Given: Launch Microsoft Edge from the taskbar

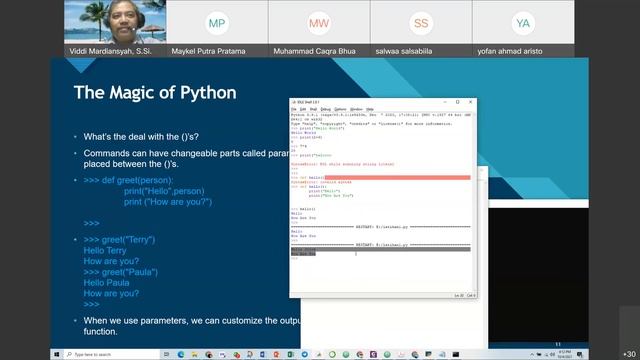Looking at the screenshot, I should click(x=181, y=354).
